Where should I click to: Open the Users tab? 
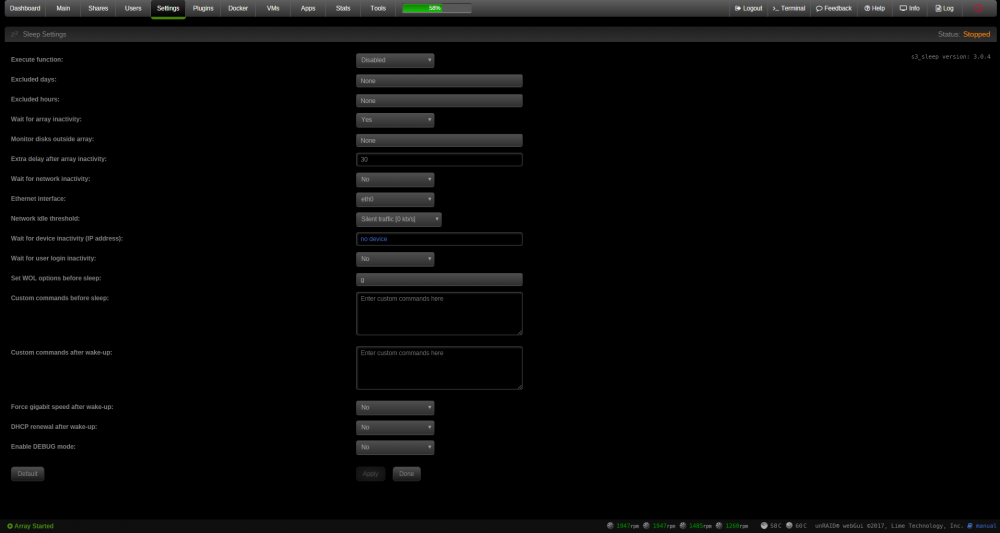point(133,9)
